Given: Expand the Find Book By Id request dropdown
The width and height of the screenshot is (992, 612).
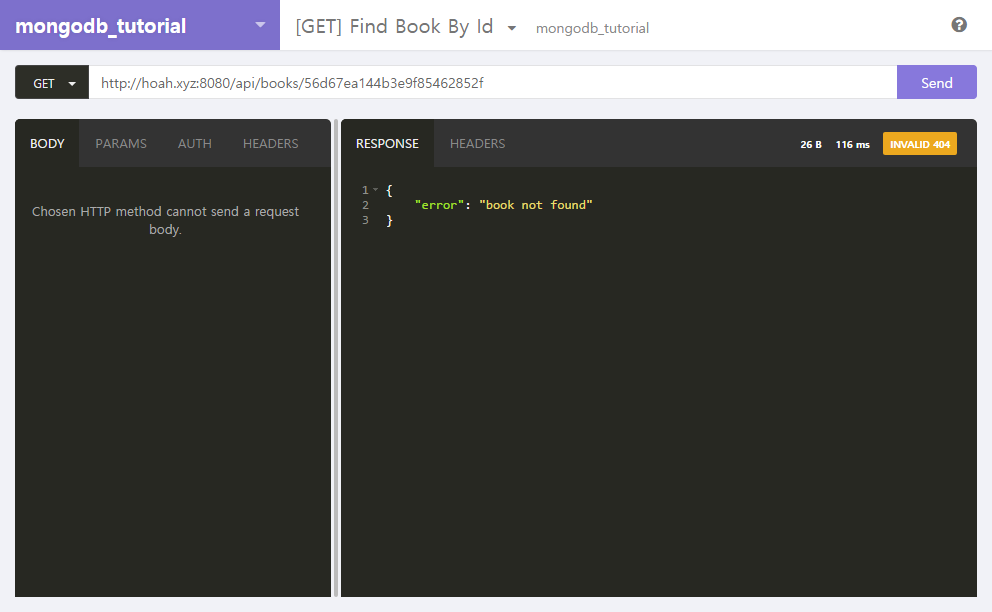Looking at the screenshot, I should point(512,28).
